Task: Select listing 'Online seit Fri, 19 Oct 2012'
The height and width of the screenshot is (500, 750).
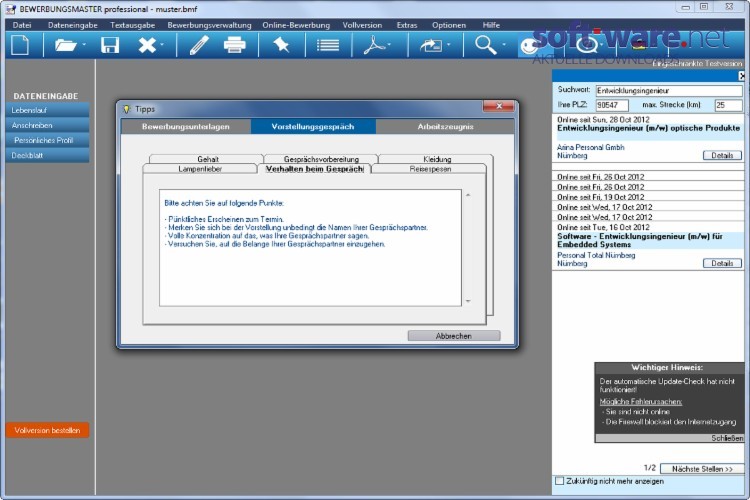Action: click(648, 197)
